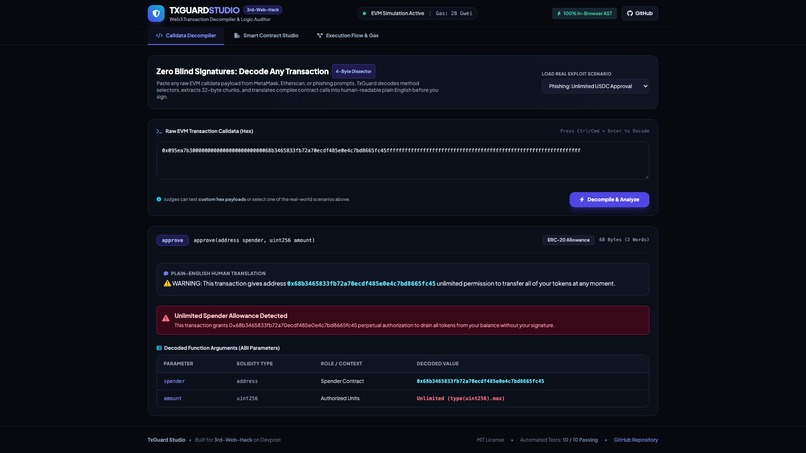Image resolution: width=806 pixels, height=453 pixels.
Task: Open the GitHub Repository footer link
Action: [636, 440]
